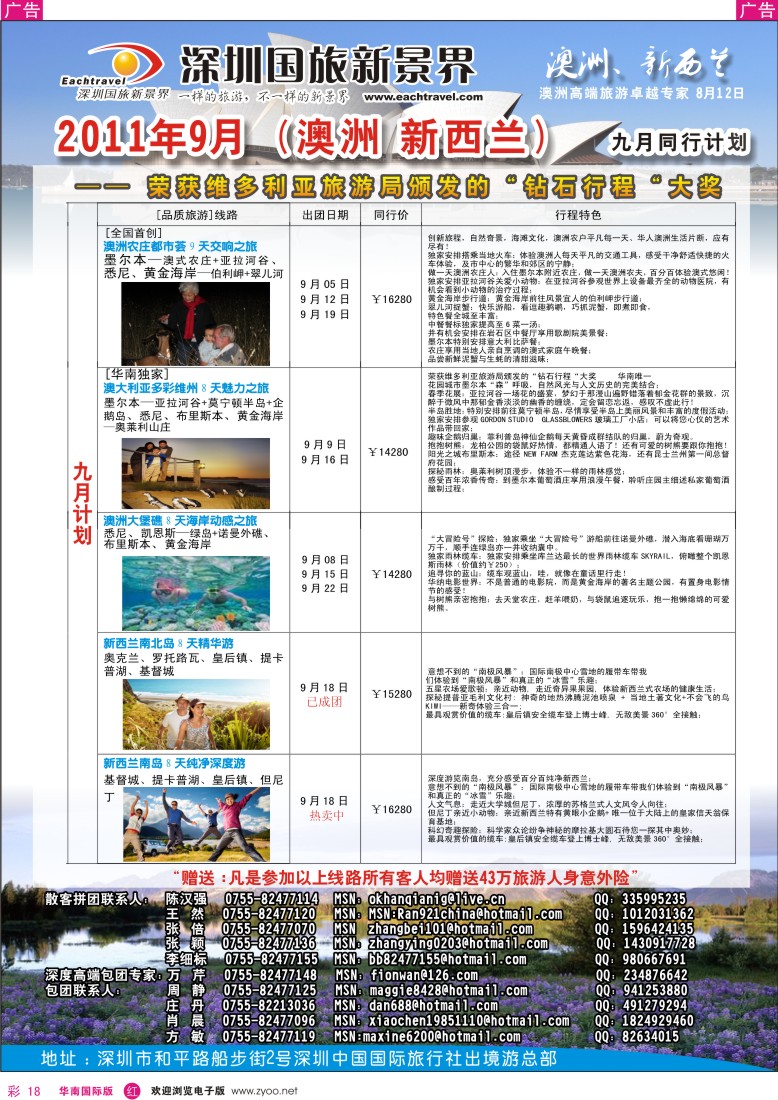The width and height of the screenshot is (778, 1100).
Task: Select the departure date 9月05日
Action: [324, 284]
